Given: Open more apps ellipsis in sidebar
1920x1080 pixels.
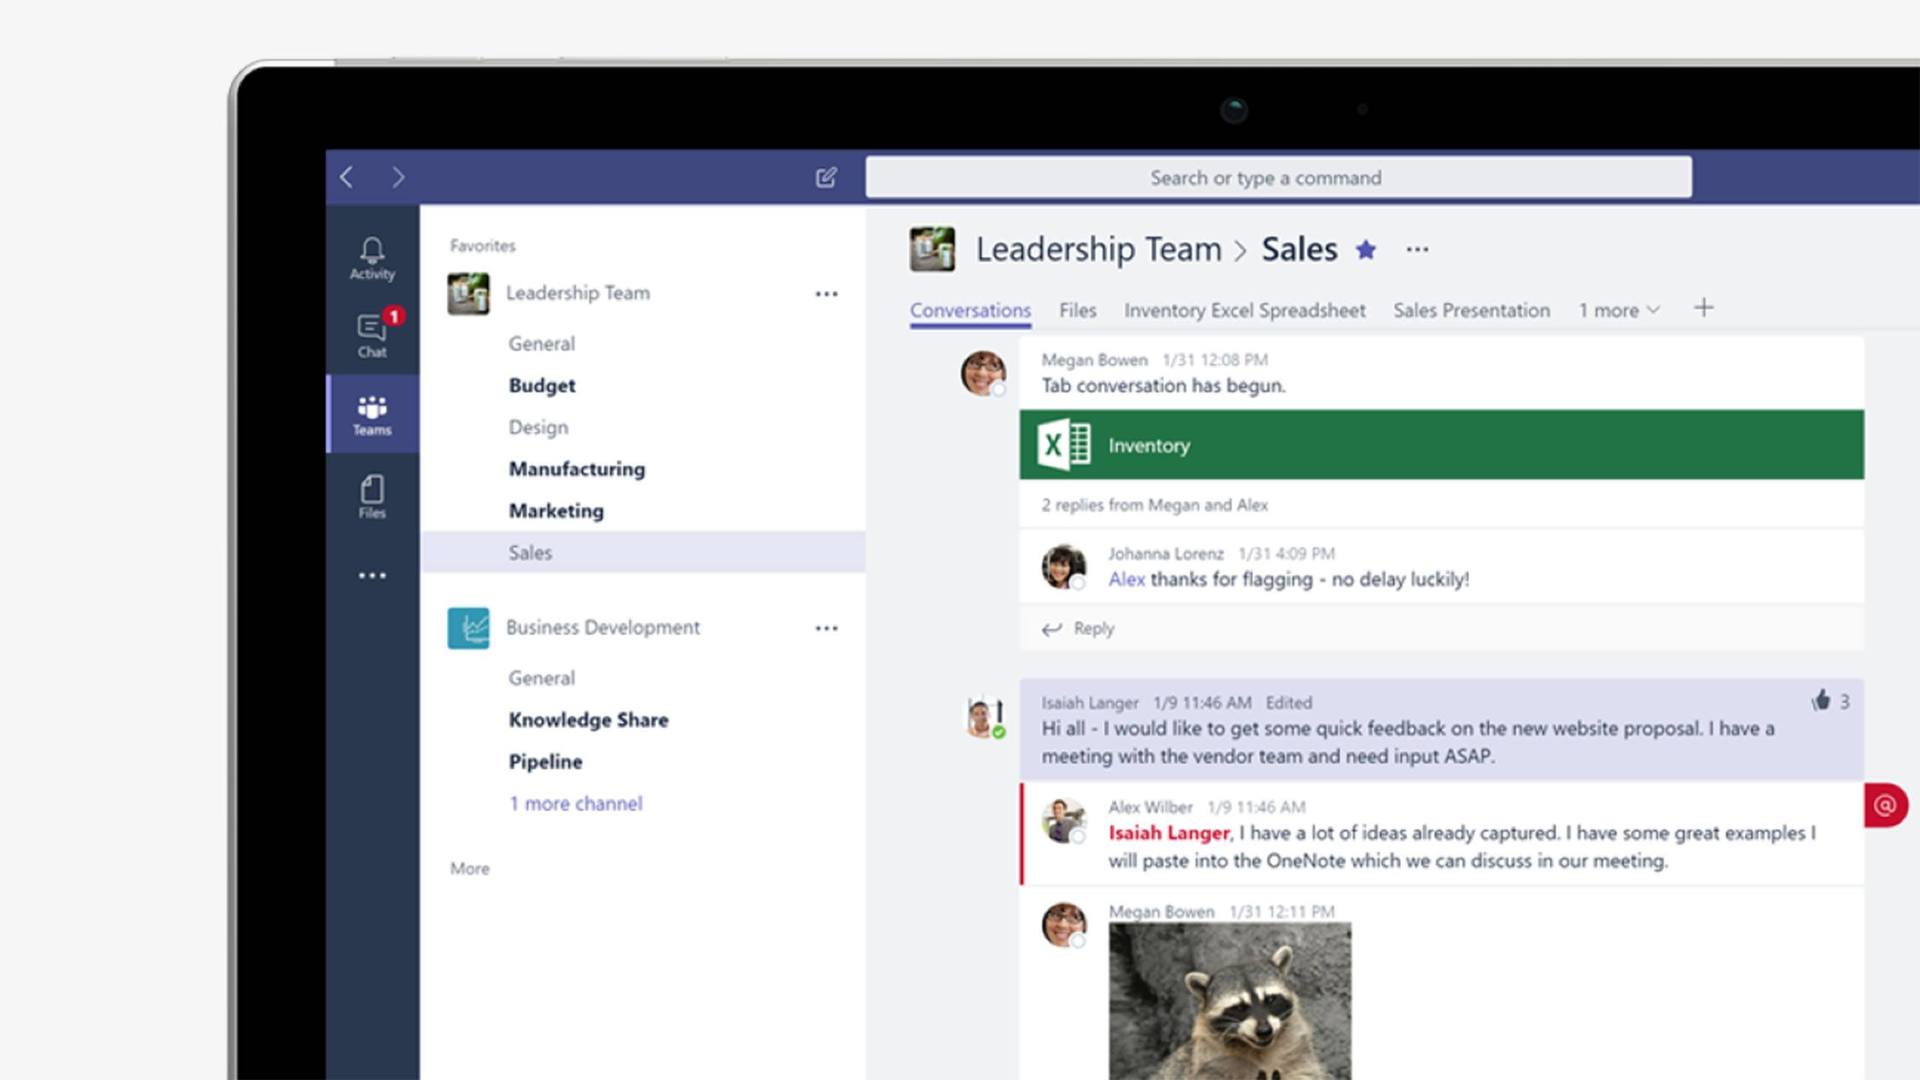Looking at the screenshot, I should click(x=372, y=576).
